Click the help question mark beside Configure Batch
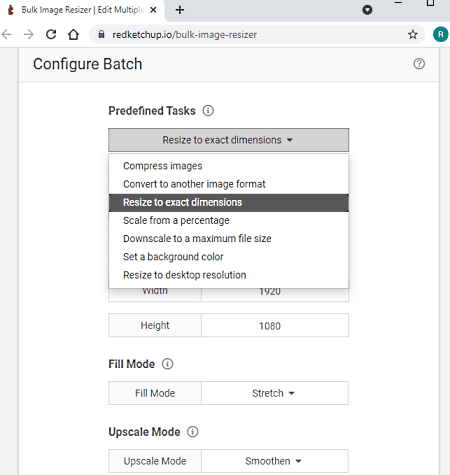Image resolution: width=450 pixels, height=475 pixels. click(x=419, y=64)
